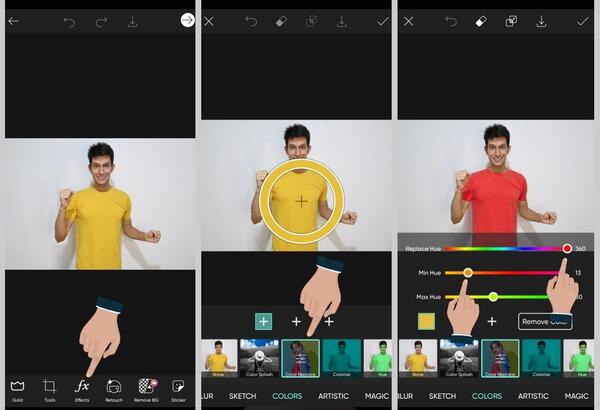Open the Tools crop icon
The height and width of the screenshot is (410, 600).
pyautogui.click(x=50, y=390)
